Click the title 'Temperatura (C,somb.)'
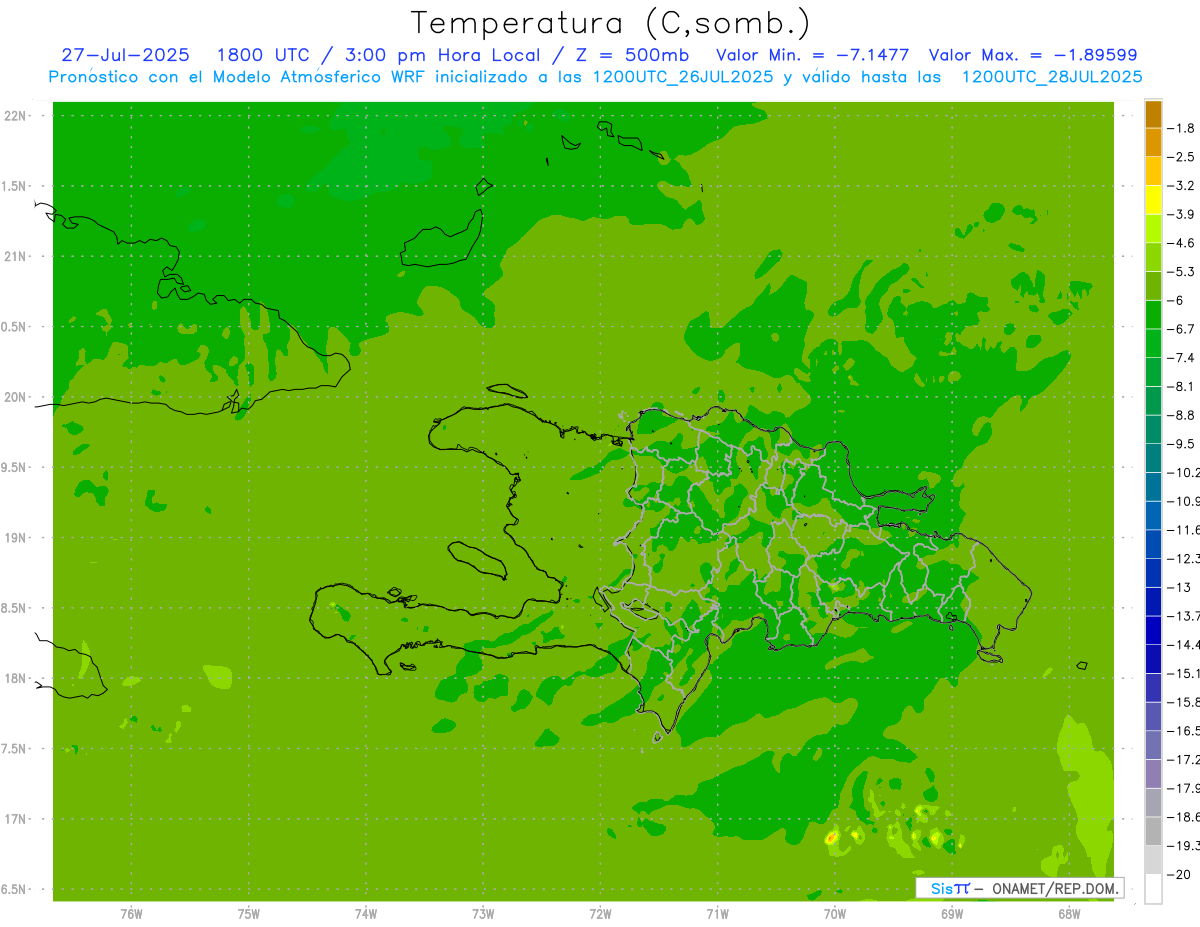 coord(611,23)
